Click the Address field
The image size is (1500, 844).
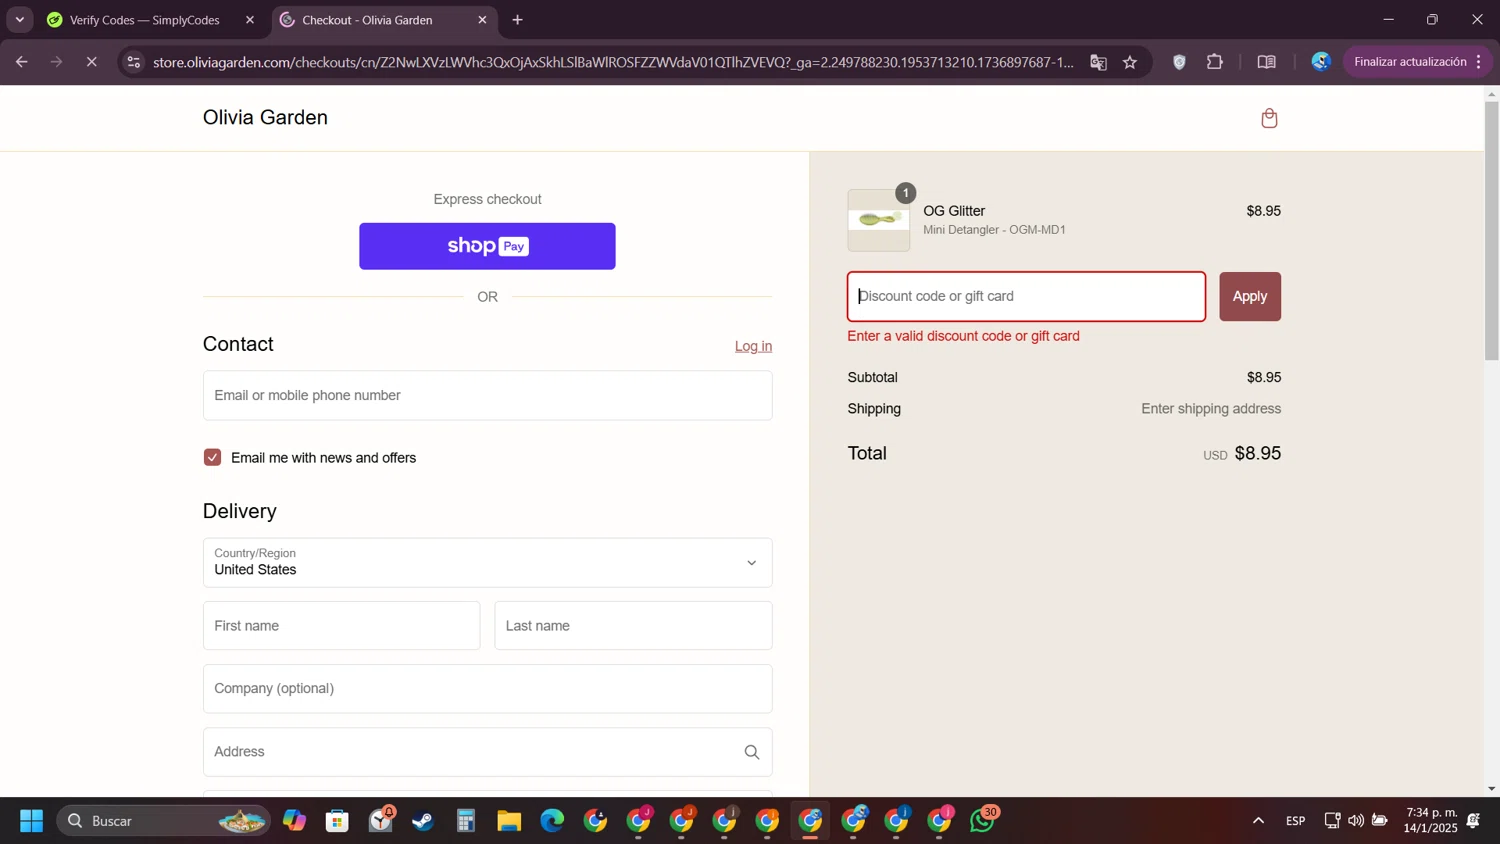(x=487, y=752)
